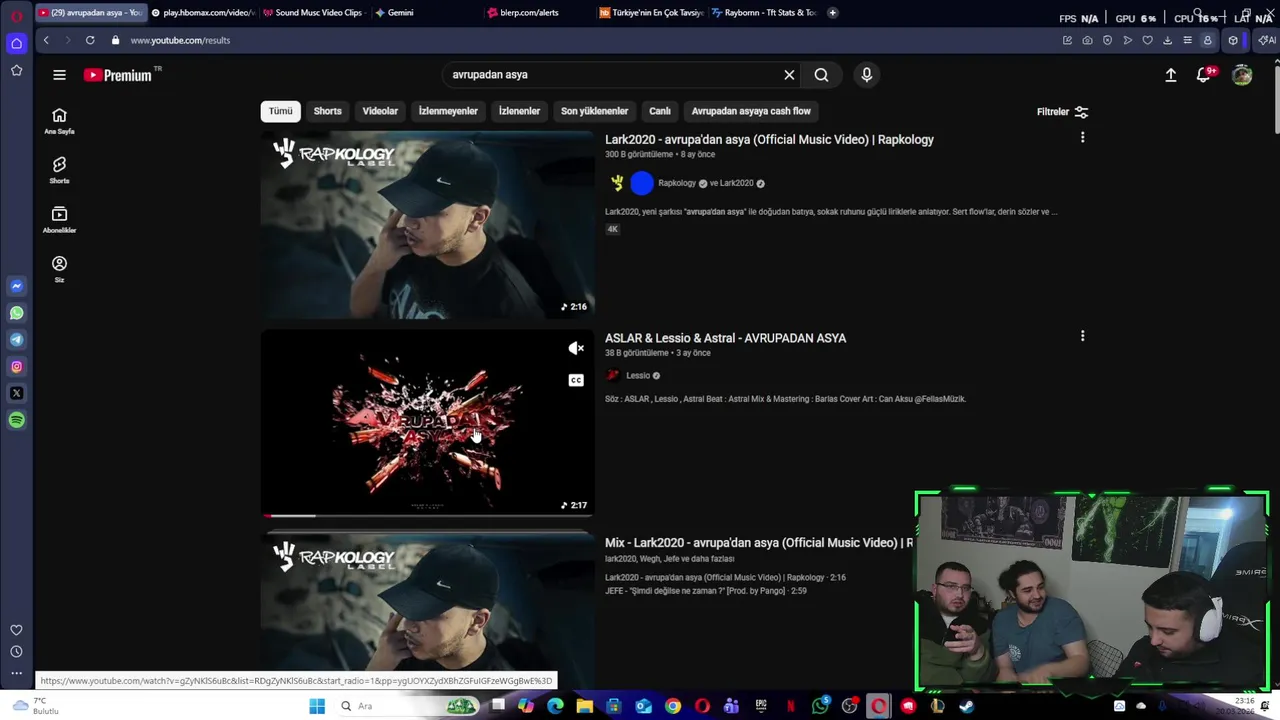Switch to the play.hbomax.com tab
This screenshot has width=1280, height=720.
203,13
